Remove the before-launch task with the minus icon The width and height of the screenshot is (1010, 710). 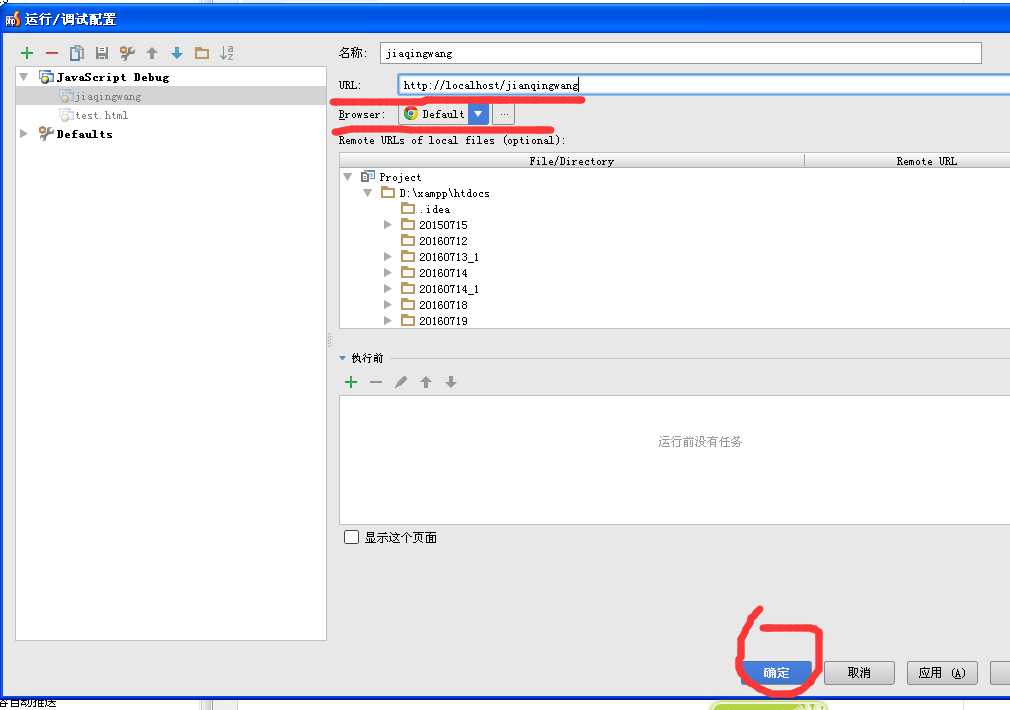tap(376, 382)
